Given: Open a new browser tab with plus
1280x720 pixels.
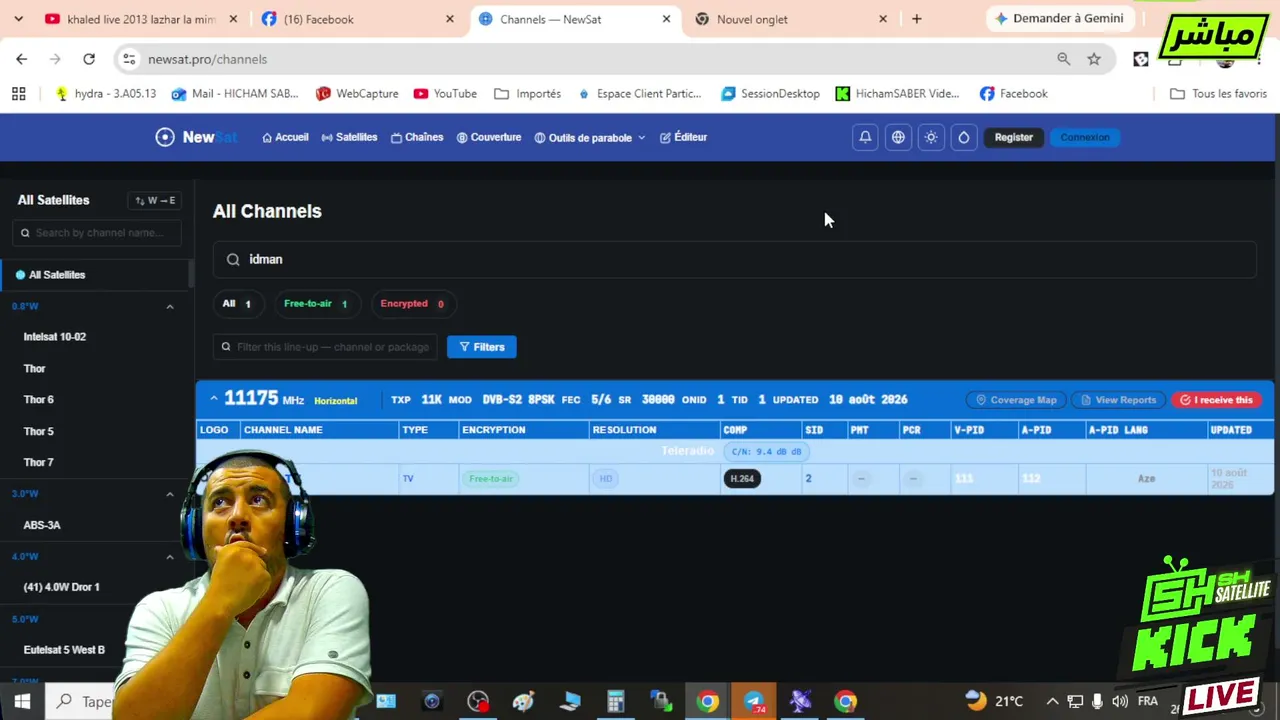Looking at the screenshot, I should point(916,19).
